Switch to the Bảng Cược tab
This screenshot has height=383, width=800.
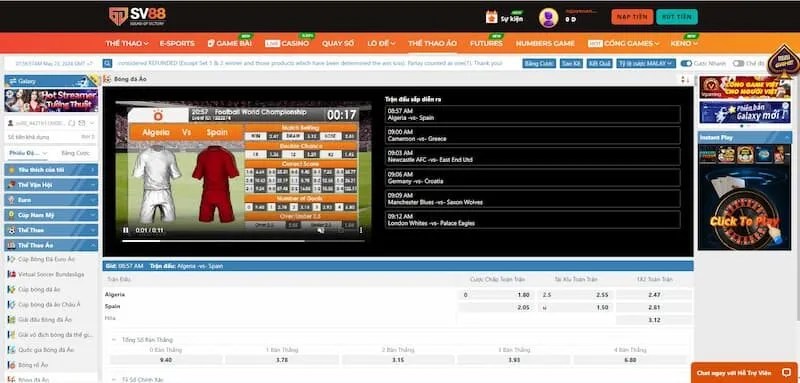[76, 153]
